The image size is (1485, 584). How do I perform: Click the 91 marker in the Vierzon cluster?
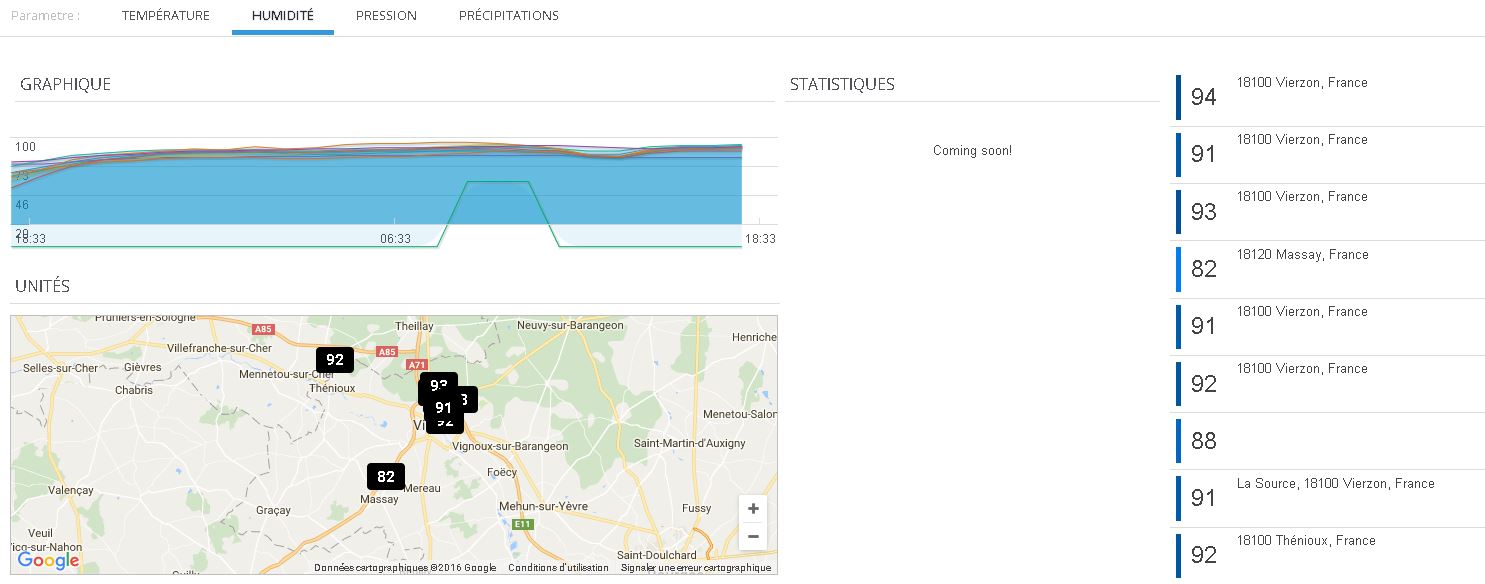tap(443, 408)
